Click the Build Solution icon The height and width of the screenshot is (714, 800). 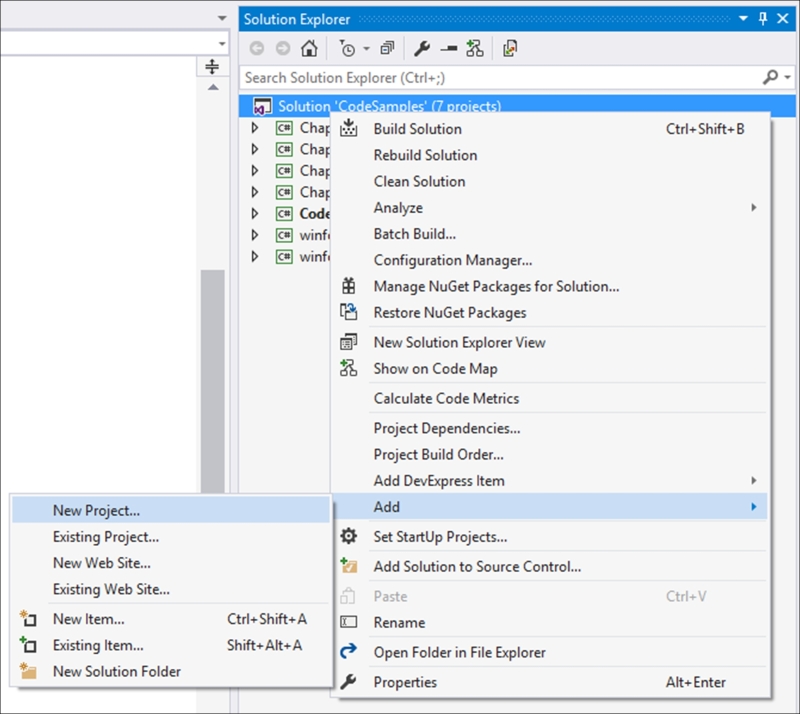[x=348, y=128]
